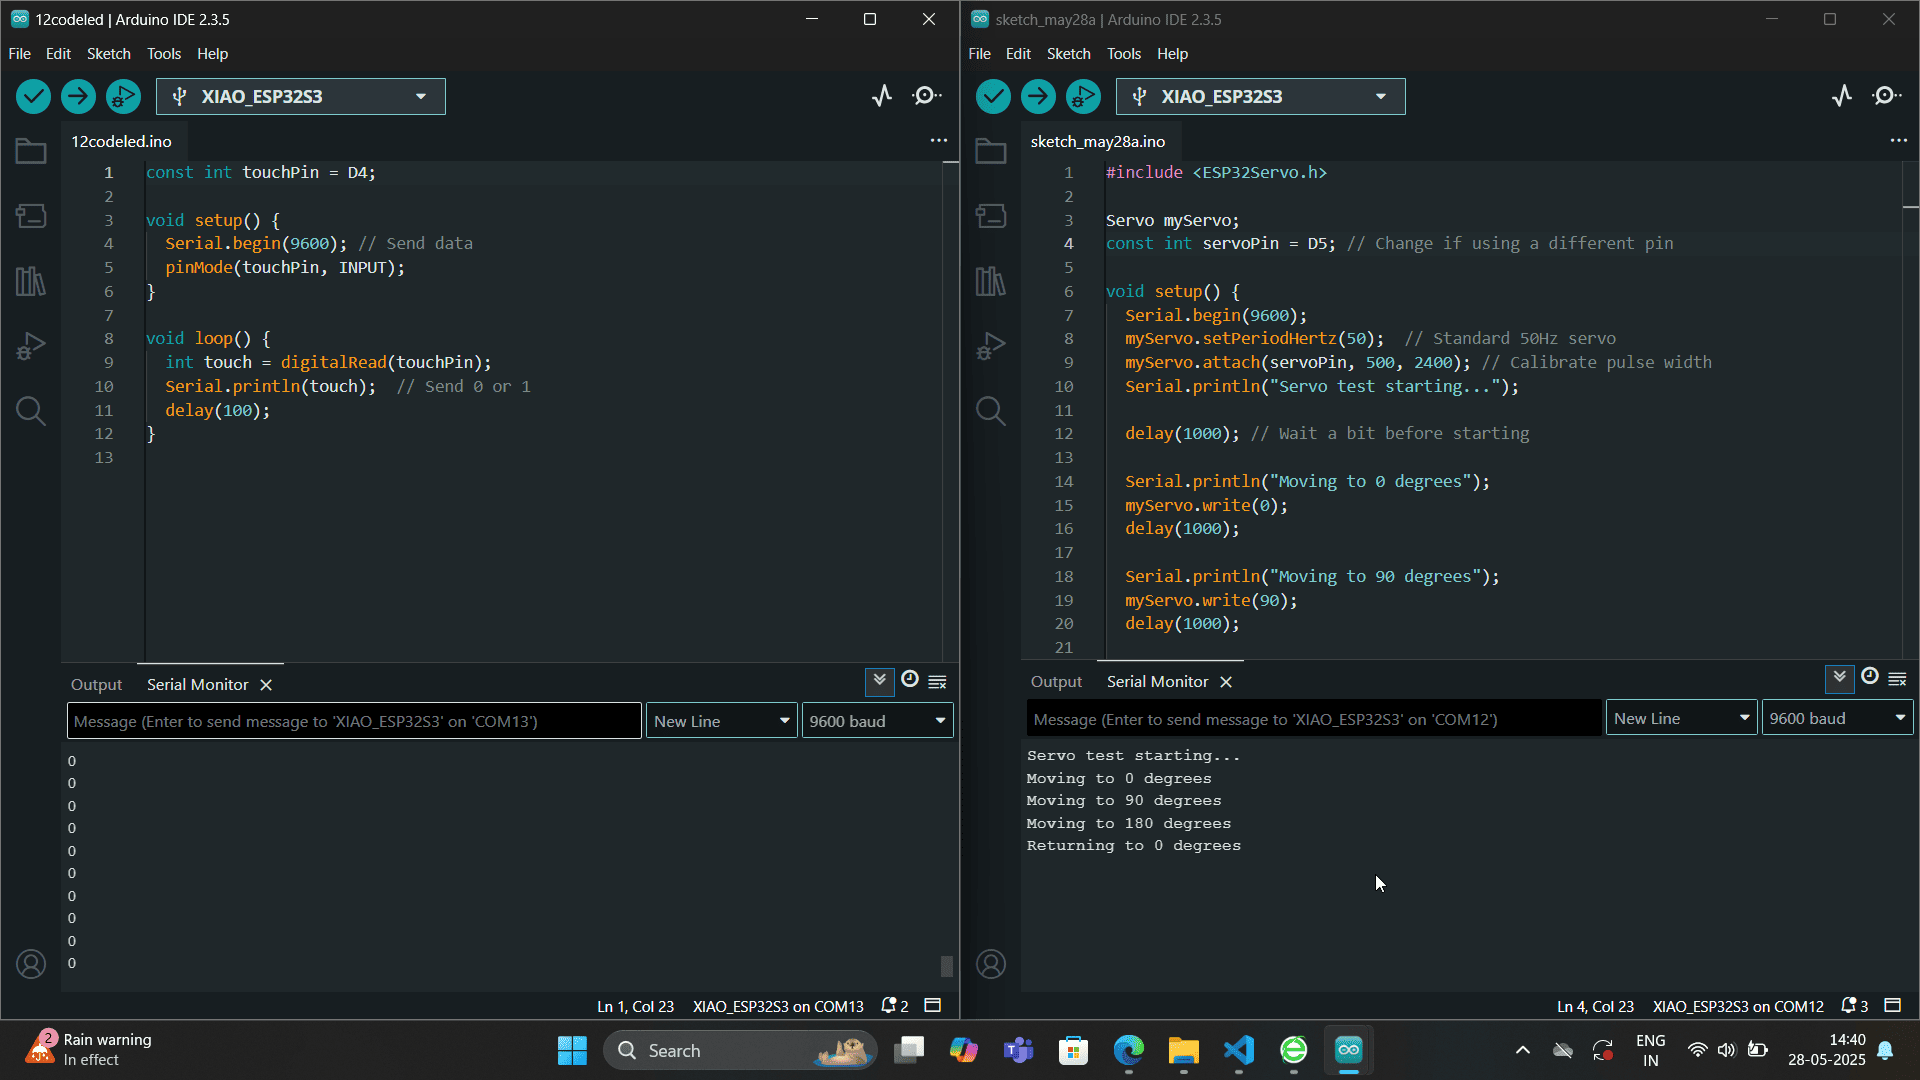Open Serial Monitor icon in sketch_may28a toolbar
This screenshot has height=1080, width=1920.
pyautogui.click(x=1887, y=96)
